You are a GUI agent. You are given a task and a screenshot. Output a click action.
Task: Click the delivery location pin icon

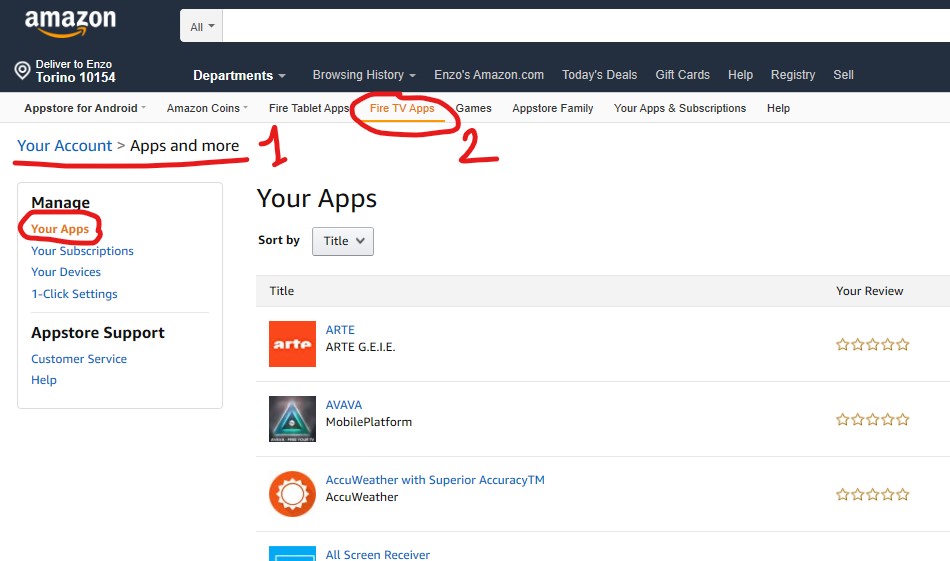click(x=22, y=71)
